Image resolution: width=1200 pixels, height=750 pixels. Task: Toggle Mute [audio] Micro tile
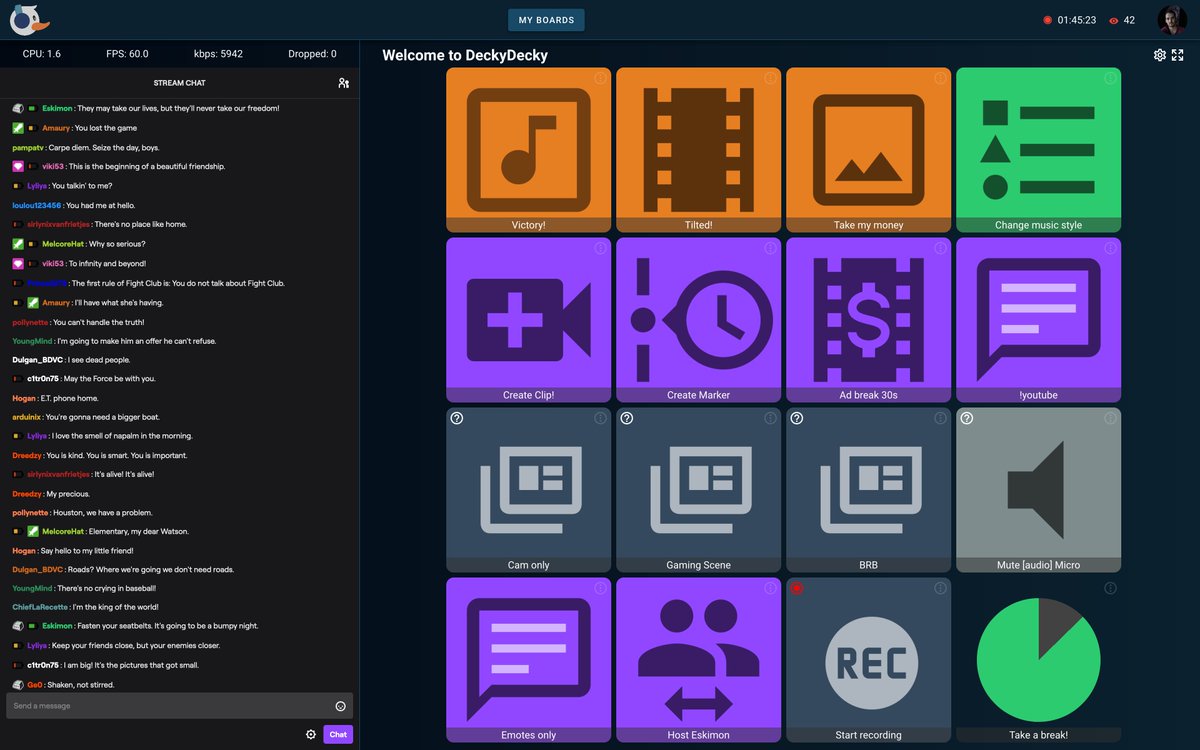point(1038,490)
